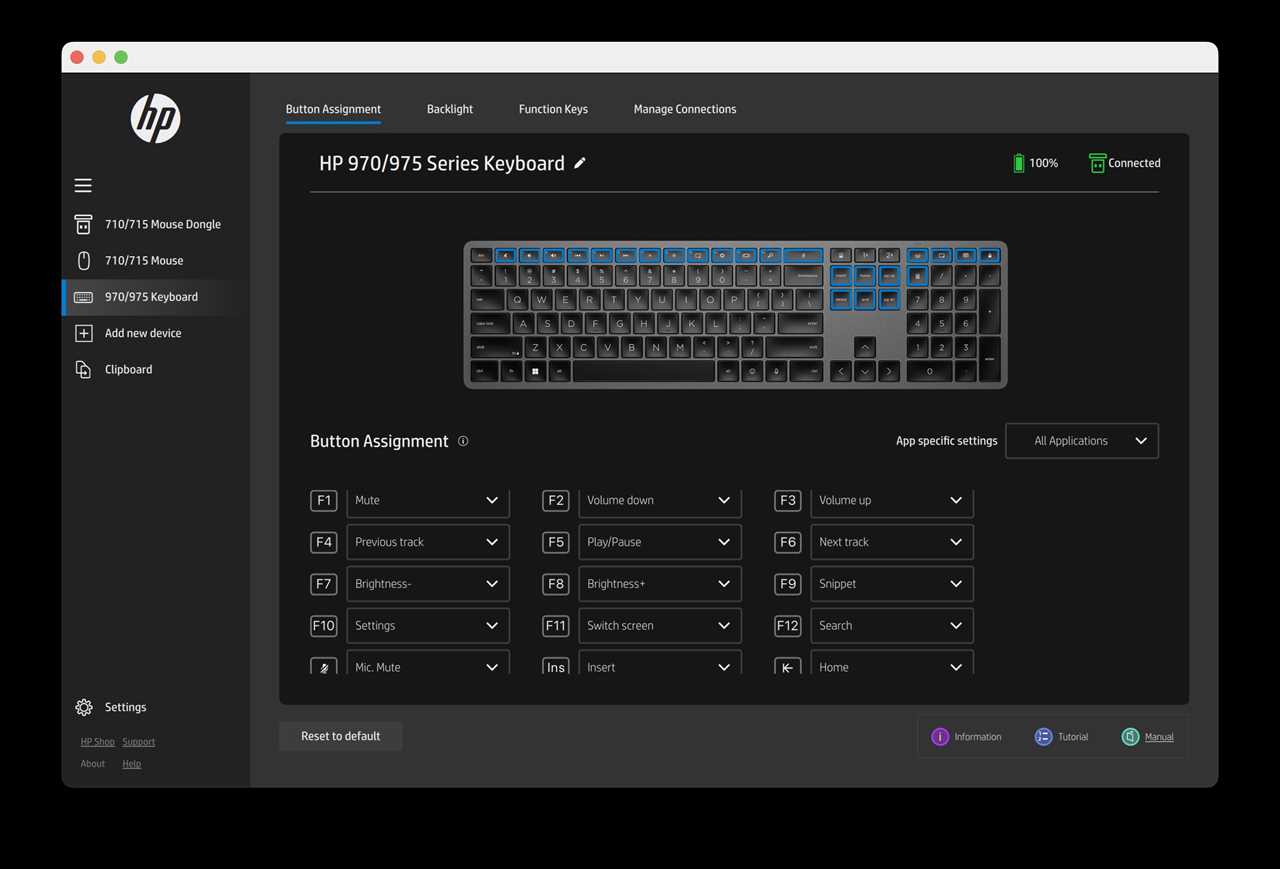The height and width of the screenshot is (869, 1280).
Task: Click the purple Information icon
Action: 940,737
